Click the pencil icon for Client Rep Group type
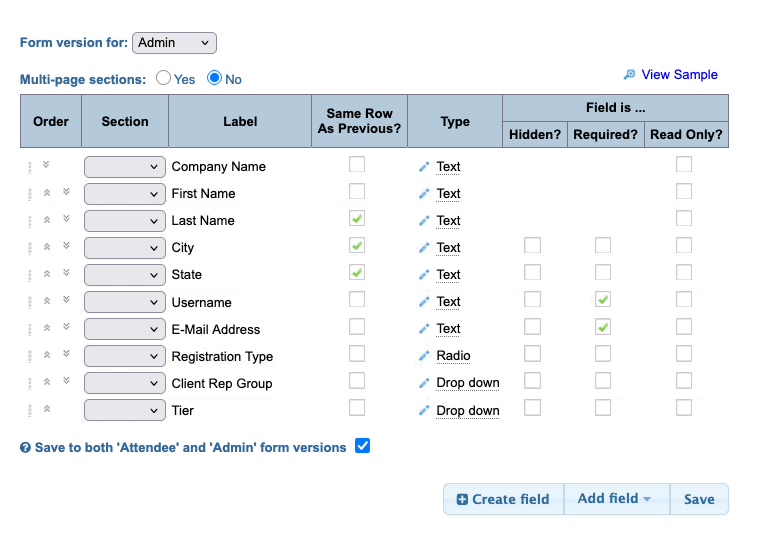The width and height of the screenshot is (758, 550). (x=424, y=383)
